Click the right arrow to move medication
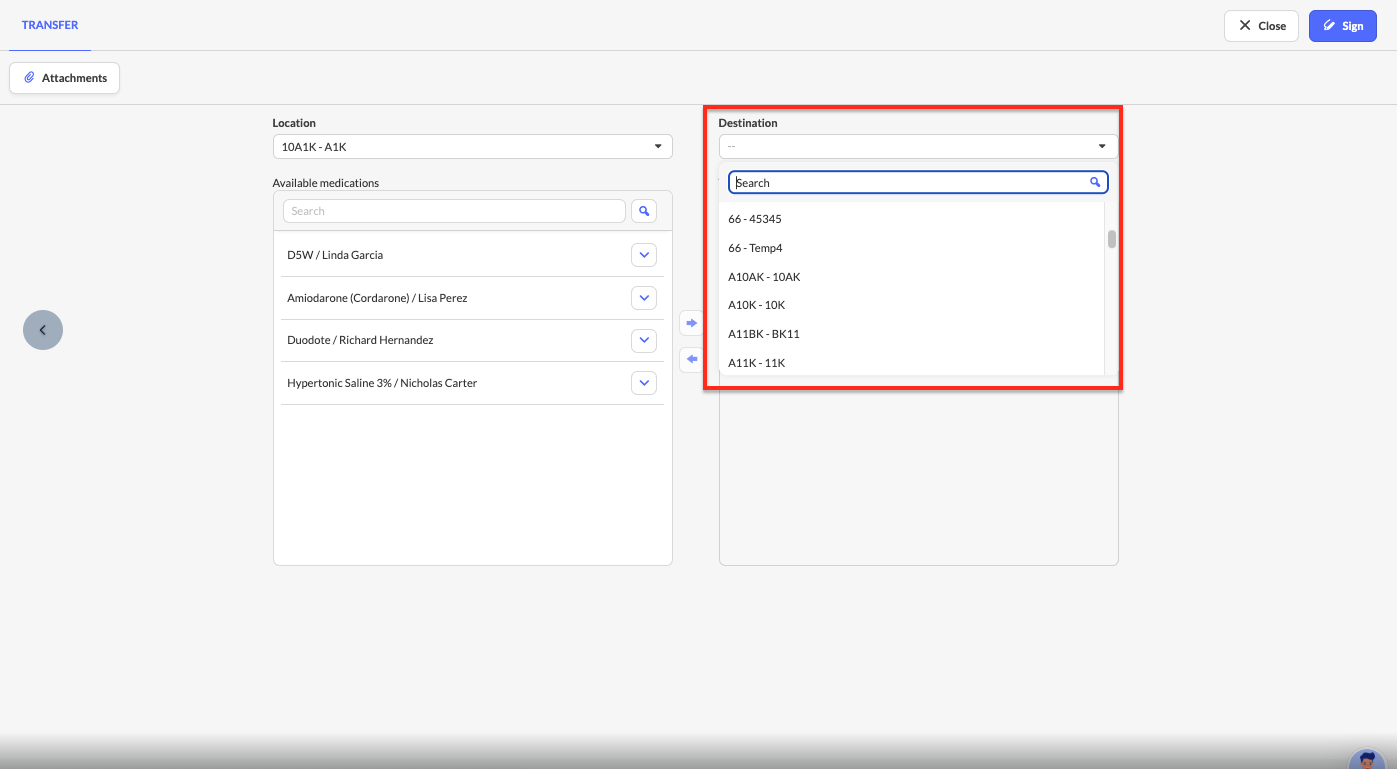The image size is (1397, 769). click(x=691, y=323)
